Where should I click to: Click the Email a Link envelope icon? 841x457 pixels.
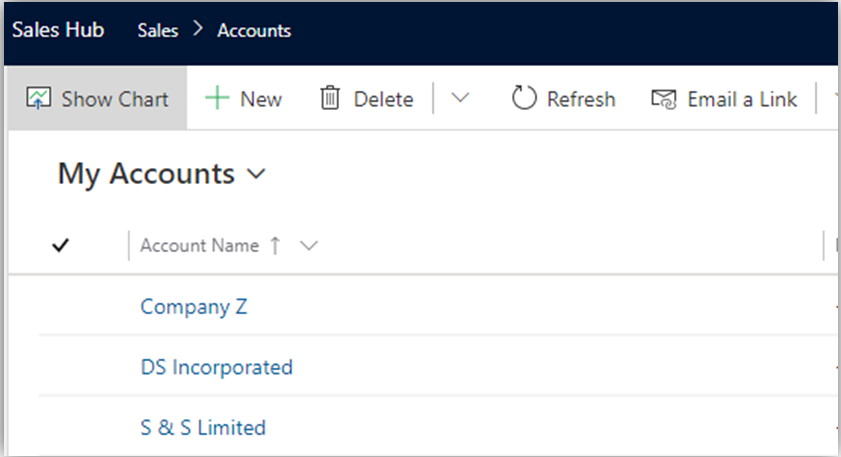663,99
